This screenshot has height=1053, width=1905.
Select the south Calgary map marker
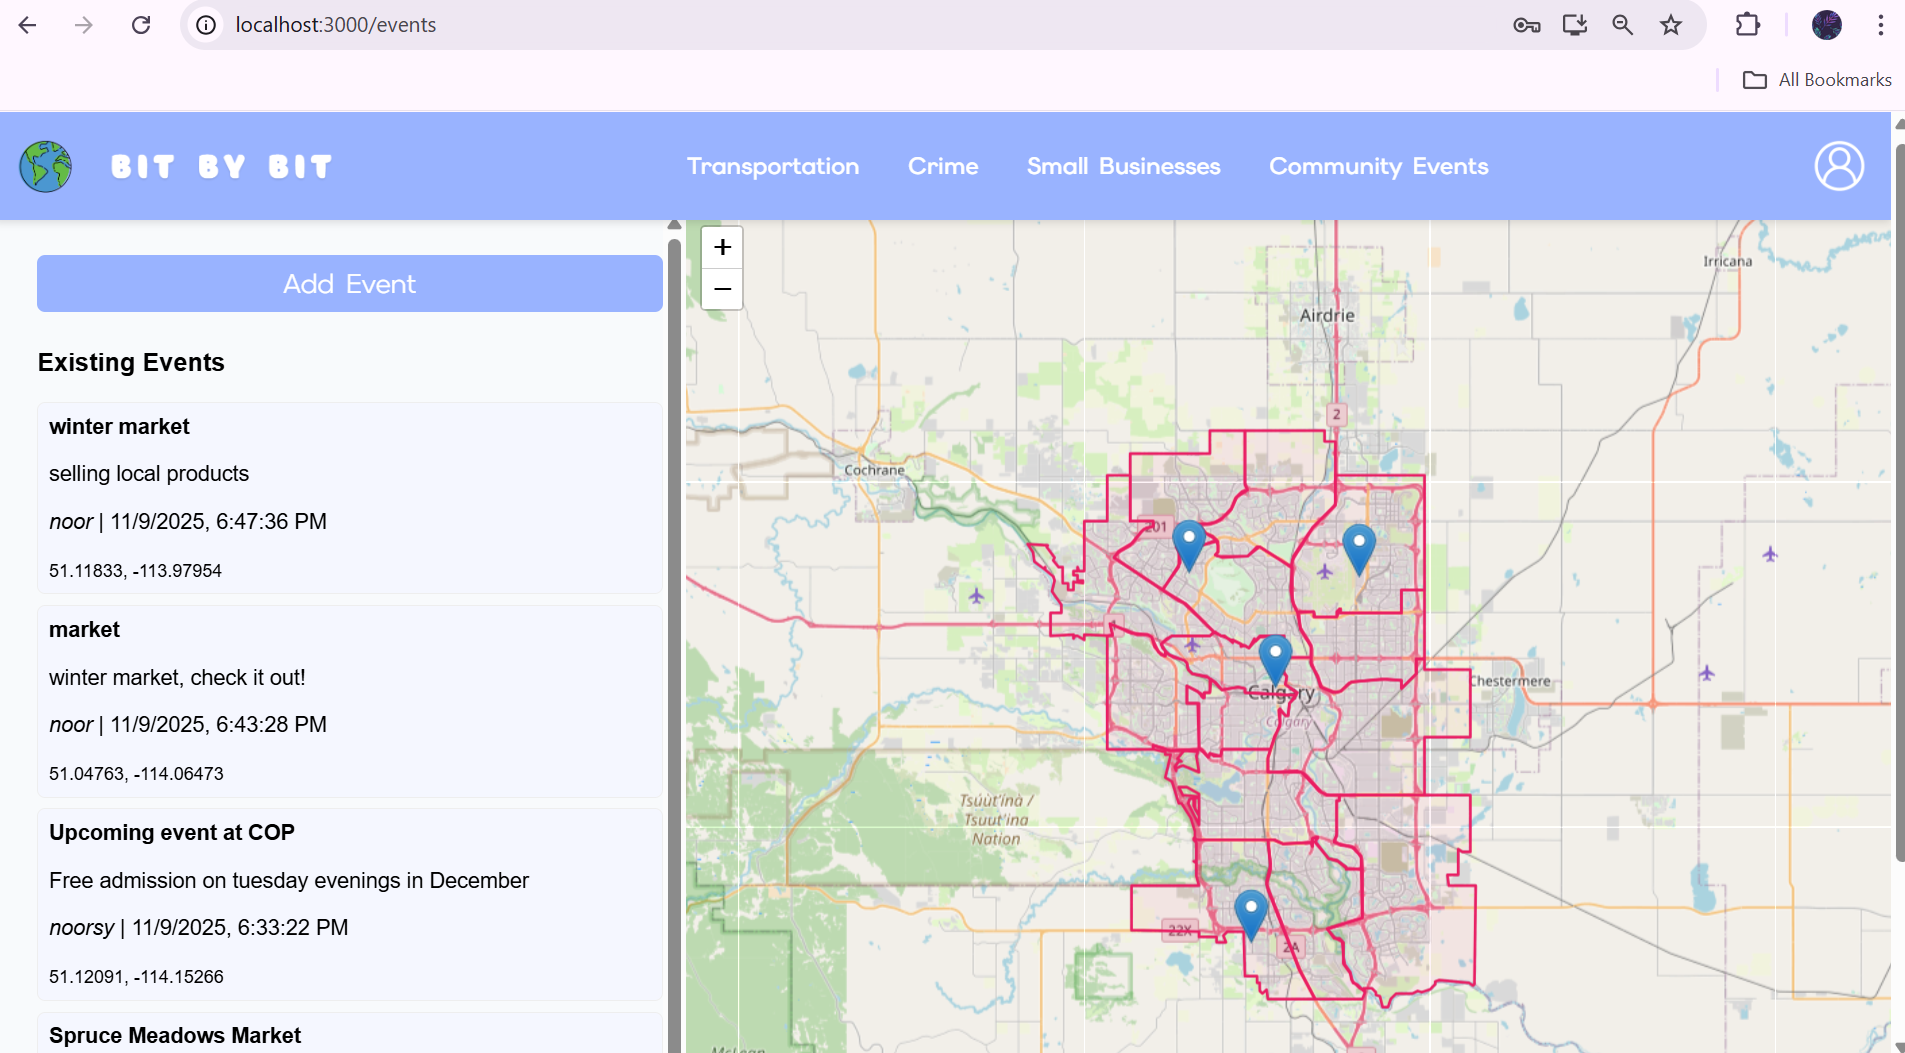1251,915
